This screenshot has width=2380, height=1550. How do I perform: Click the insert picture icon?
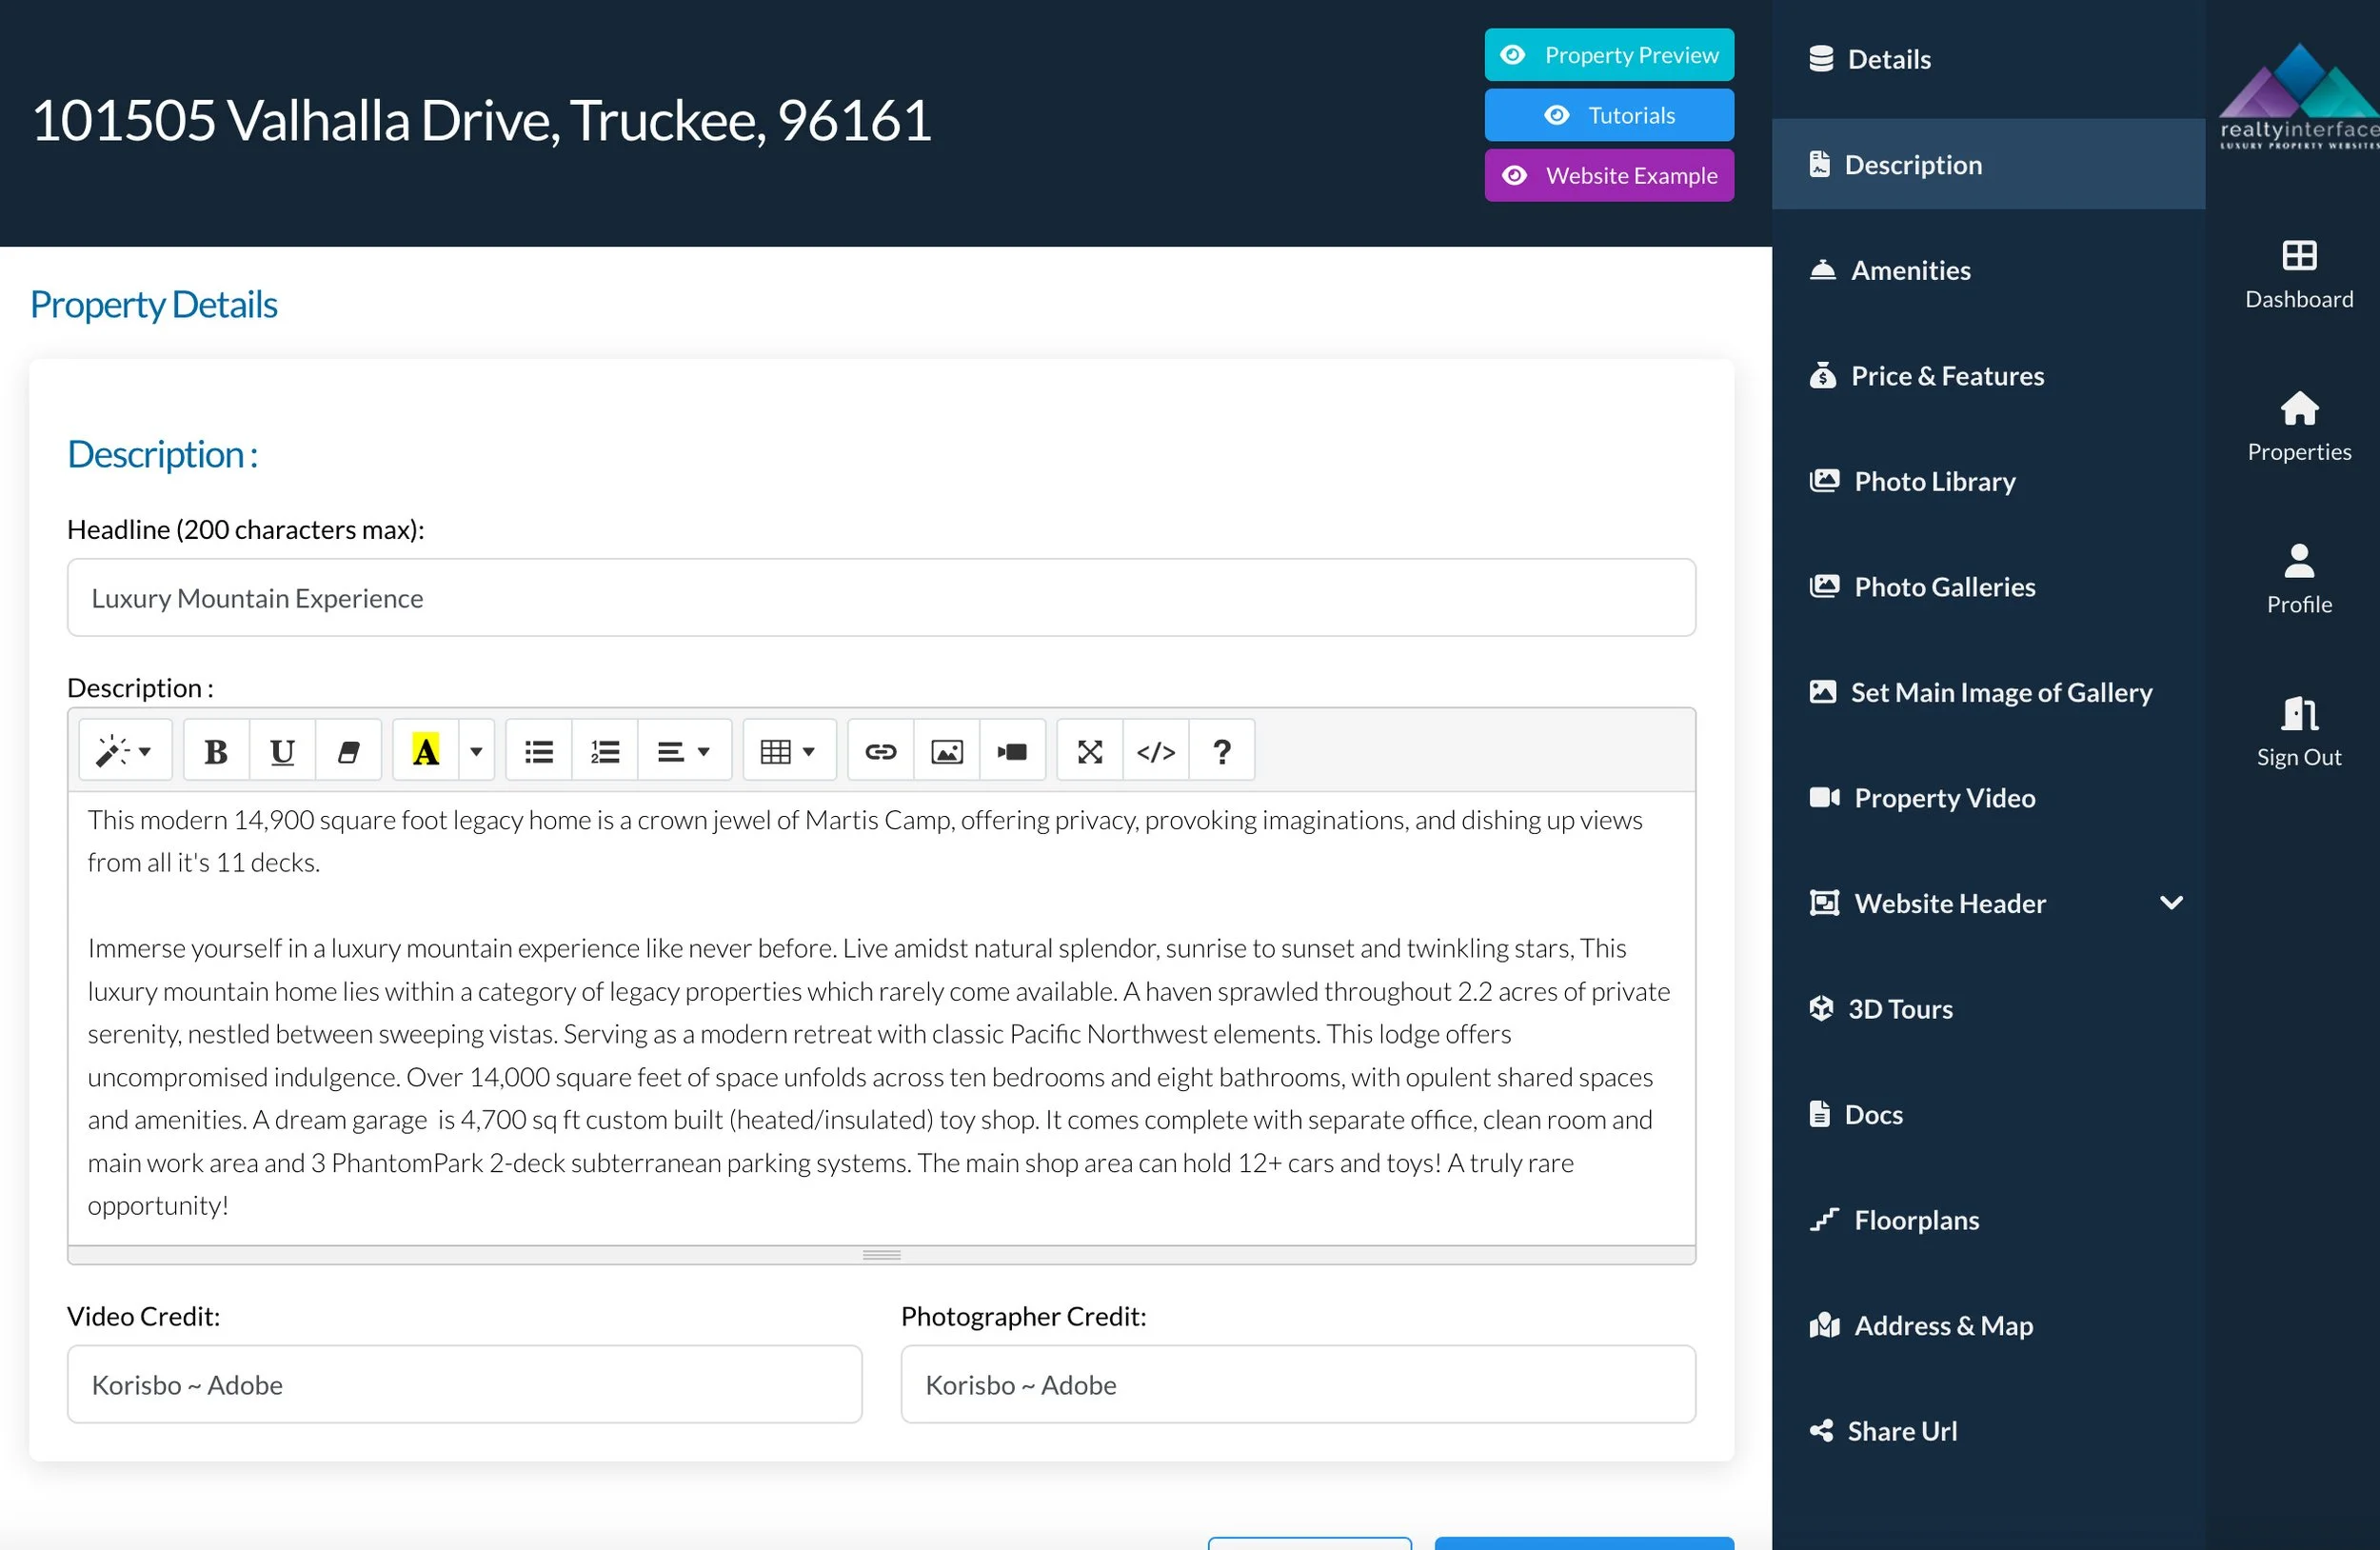[946, 751]
